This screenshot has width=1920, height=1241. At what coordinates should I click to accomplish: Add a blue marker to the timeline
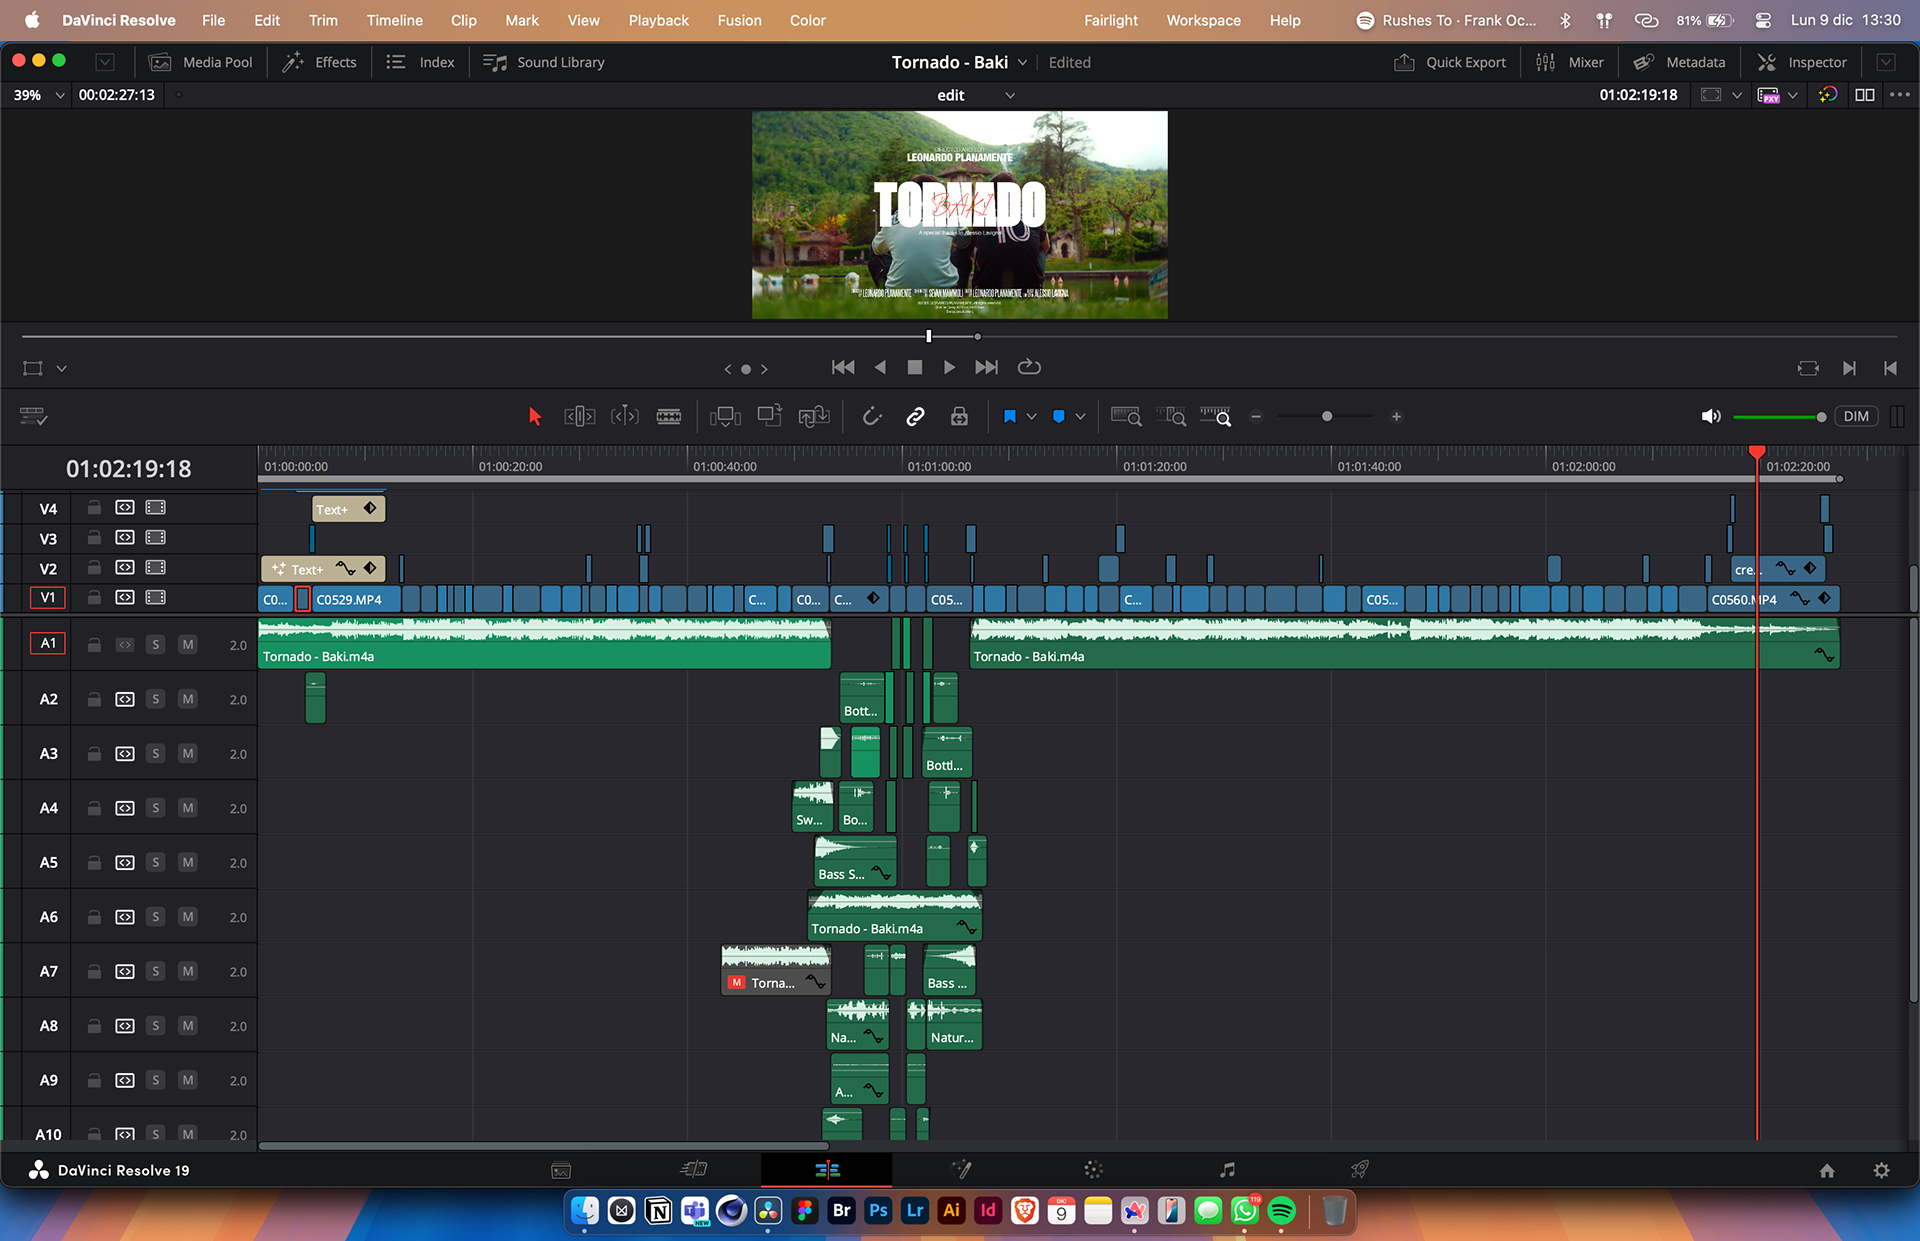click(x=1059, y=417)
